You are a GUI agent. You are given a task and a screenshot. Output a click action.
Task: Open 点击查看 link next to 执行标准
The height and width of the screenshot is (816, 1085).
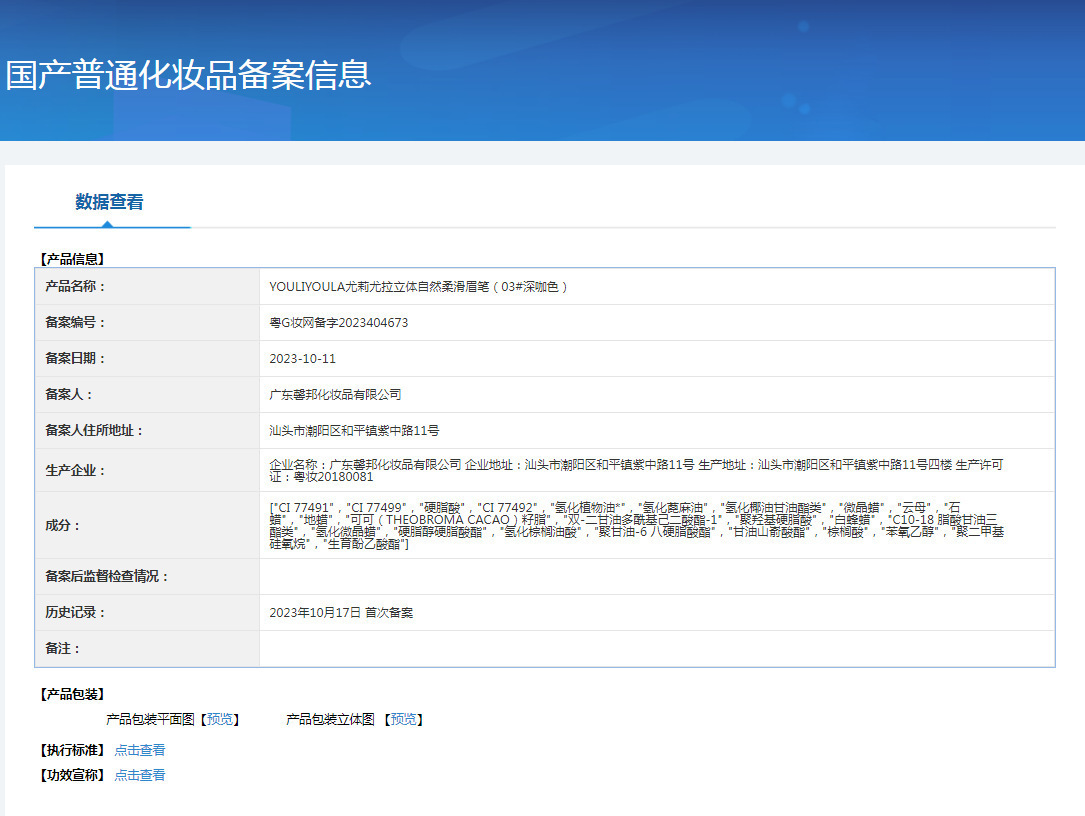point(140,750)
